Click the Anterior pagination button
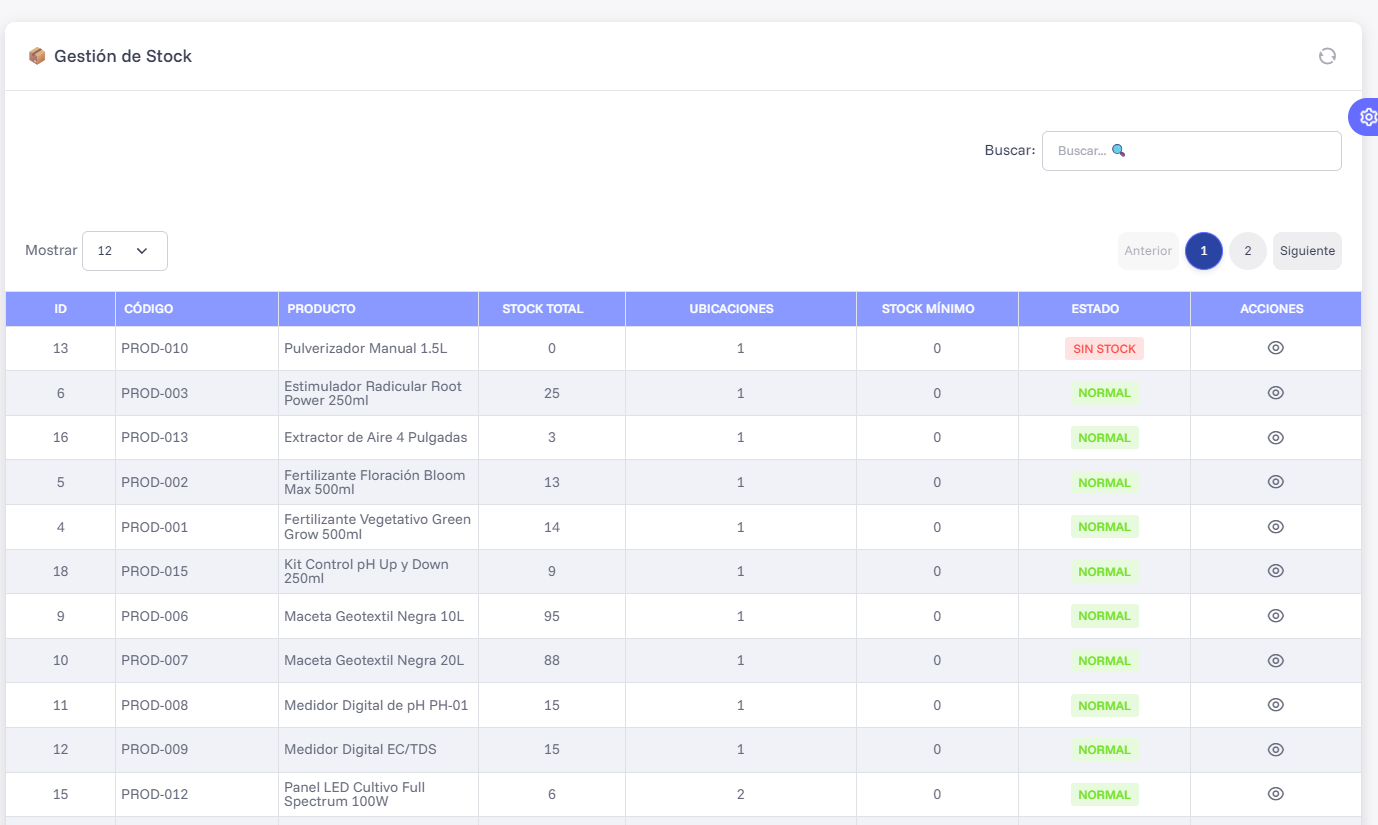1378x825 pixels. [x=1148, y=251]
